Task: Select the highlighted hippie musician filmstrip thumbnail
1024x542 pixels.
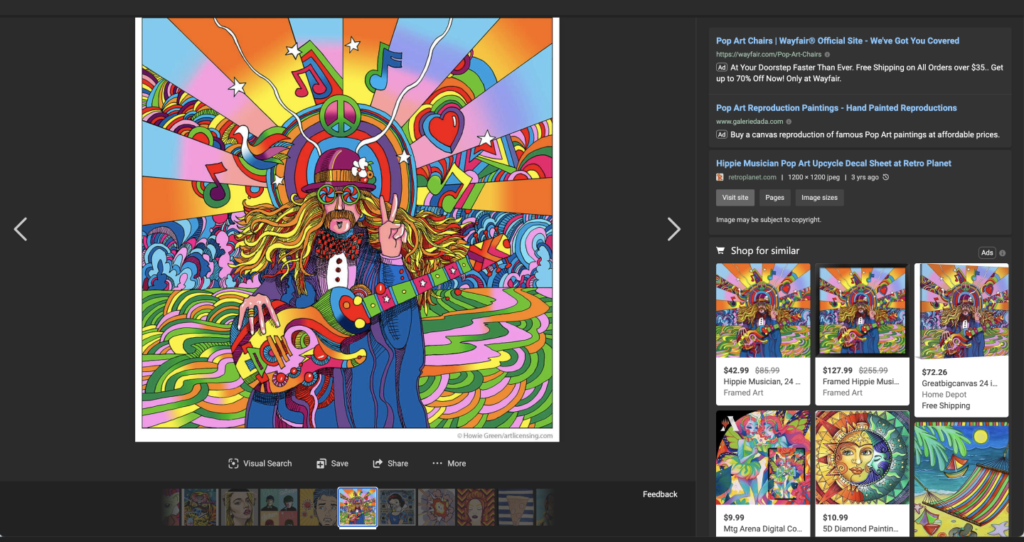Action: [x=357, y=507]
